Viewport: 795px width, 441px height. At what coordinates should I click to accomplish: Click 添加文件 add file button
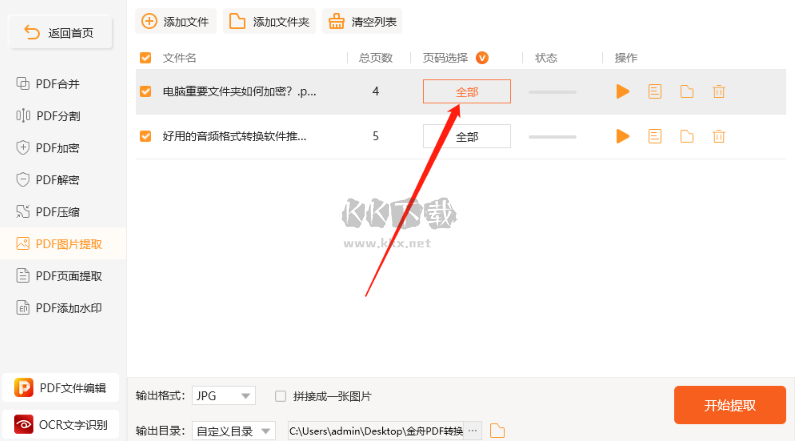coord(175,22)
